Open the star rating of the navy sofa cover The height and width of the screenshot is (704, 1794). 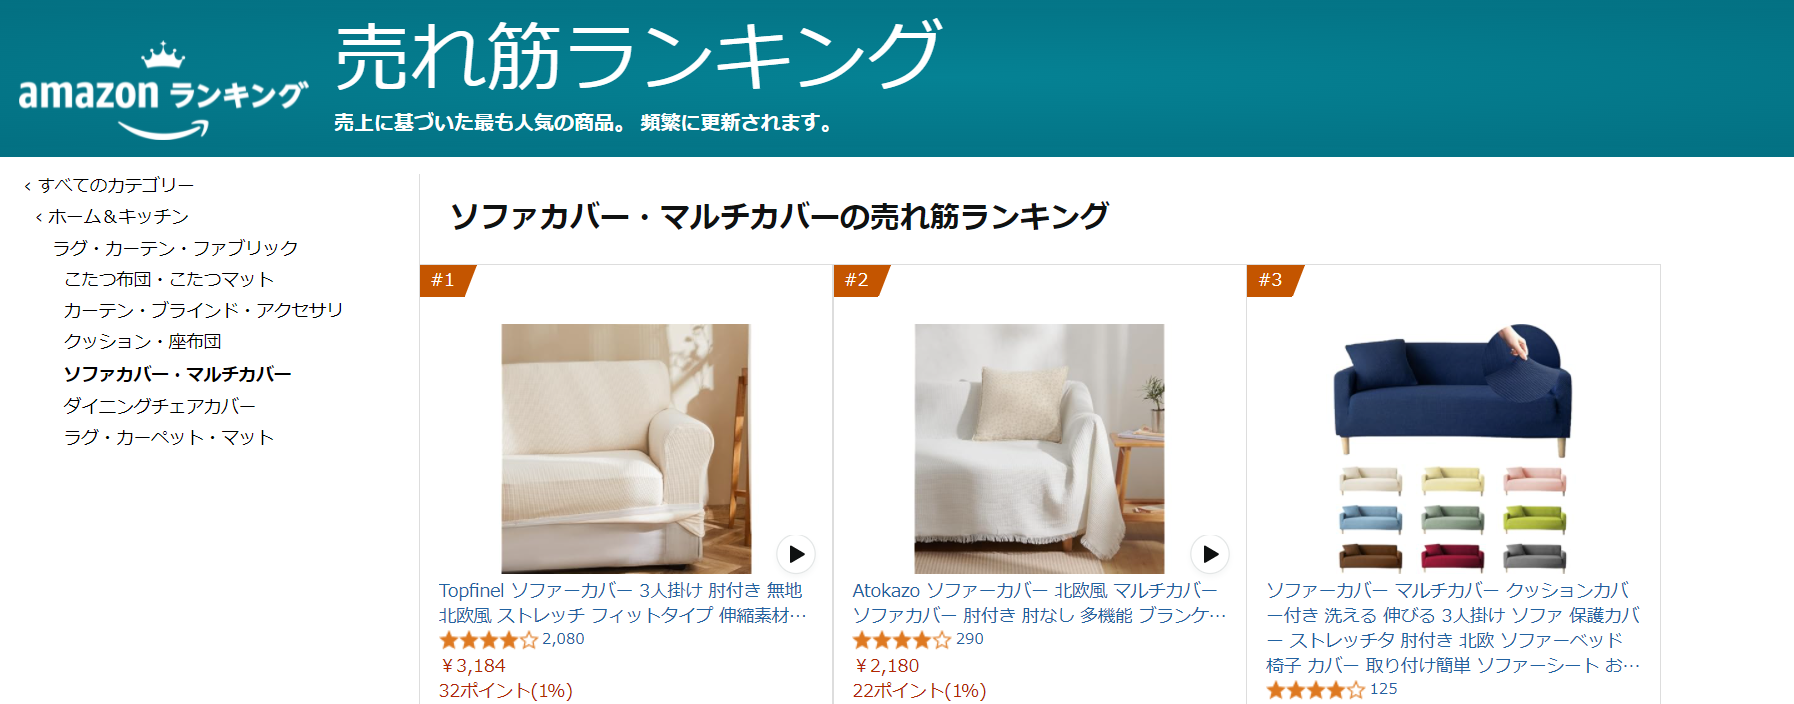(x=1315, y=690)
